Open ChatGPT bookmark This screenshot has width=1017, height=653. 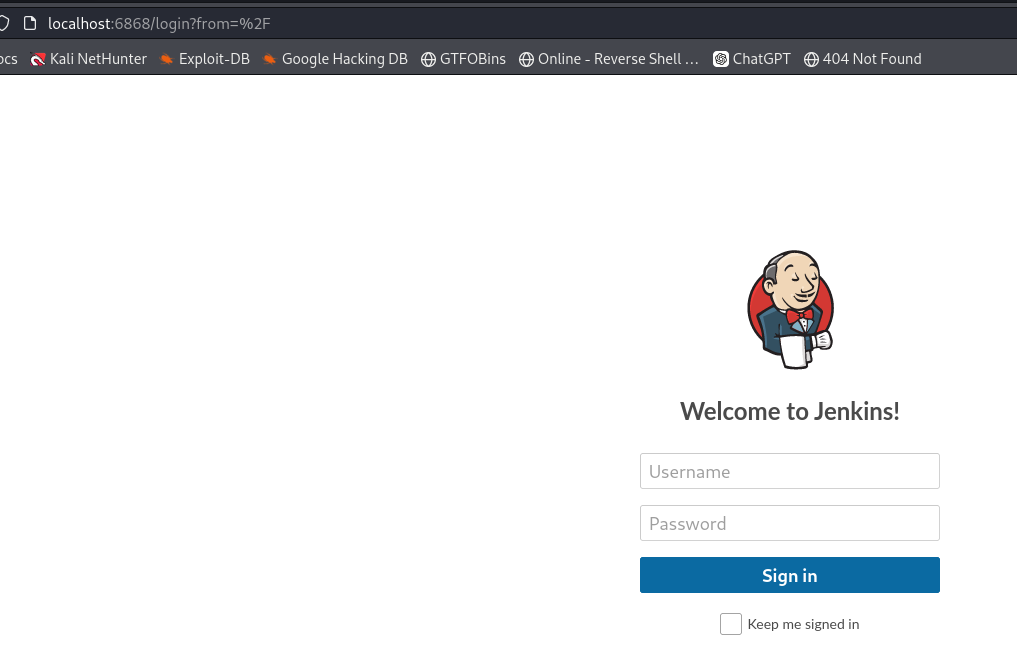pos(752,59)
